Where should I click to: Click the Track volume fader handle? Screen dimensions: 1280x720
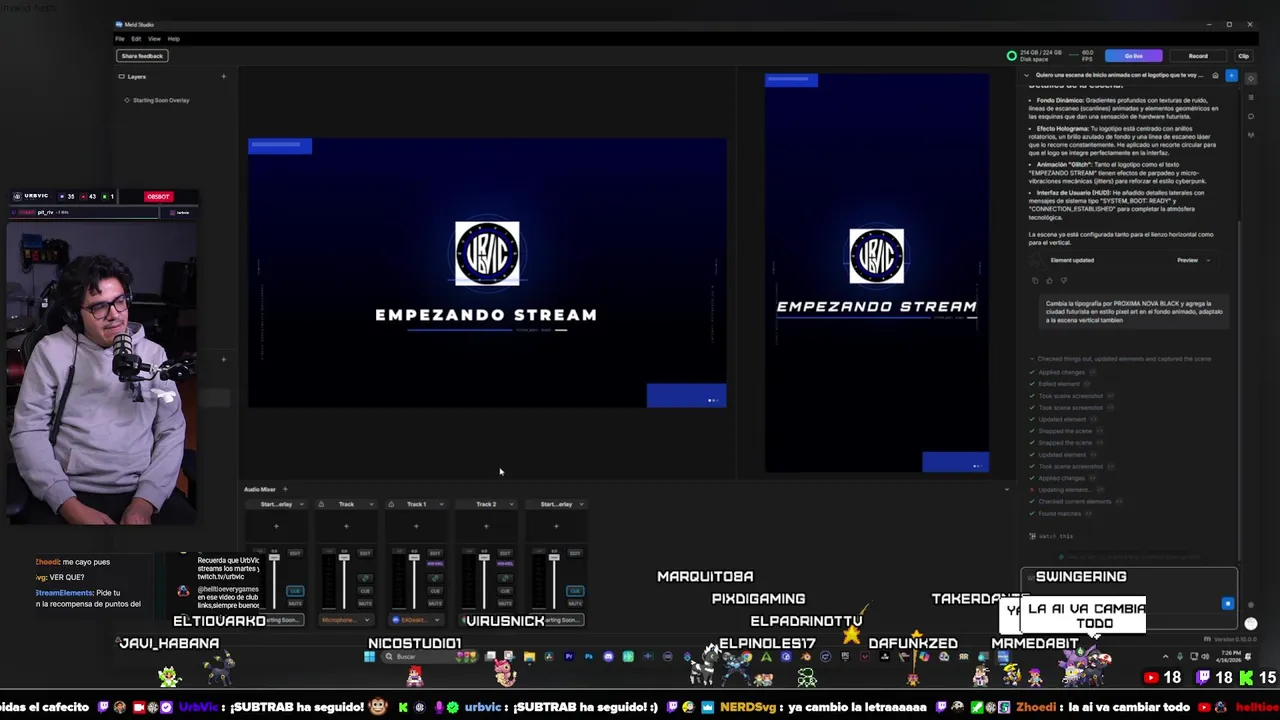coord(344,557)
